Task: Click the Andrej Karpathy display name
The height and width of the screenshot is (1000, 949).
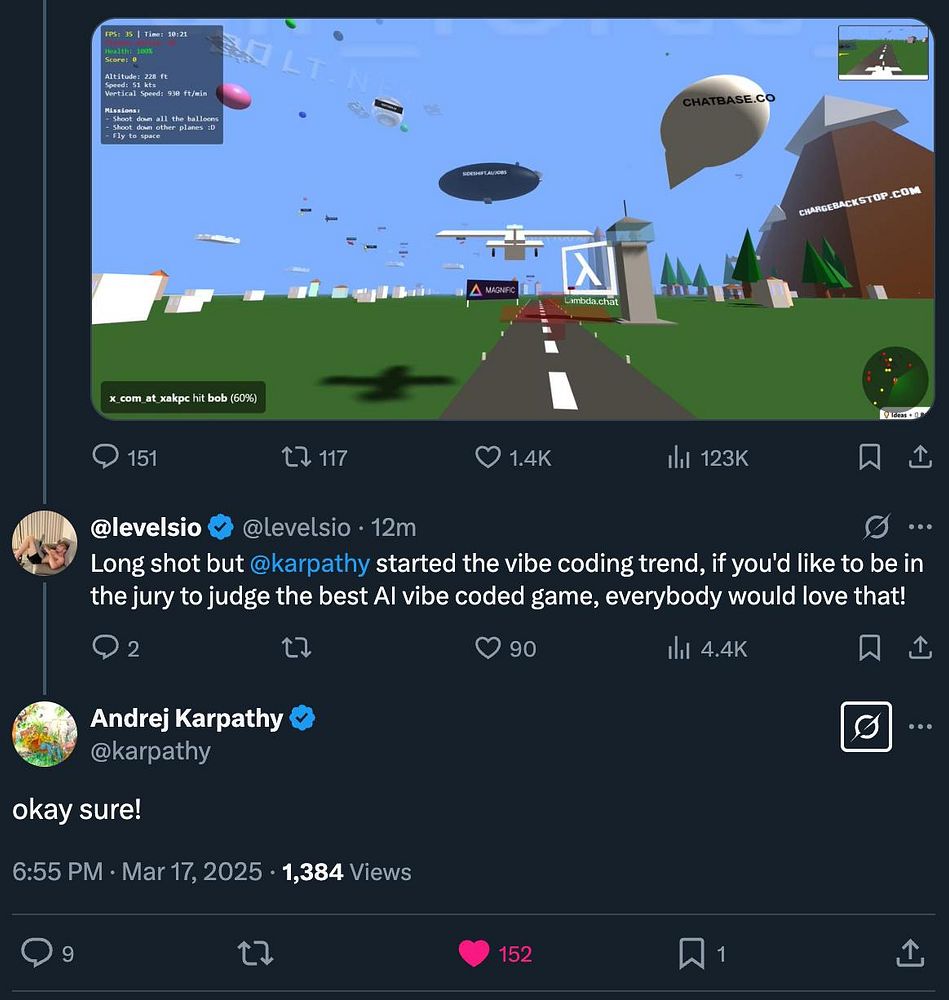Action: (187, 718)
